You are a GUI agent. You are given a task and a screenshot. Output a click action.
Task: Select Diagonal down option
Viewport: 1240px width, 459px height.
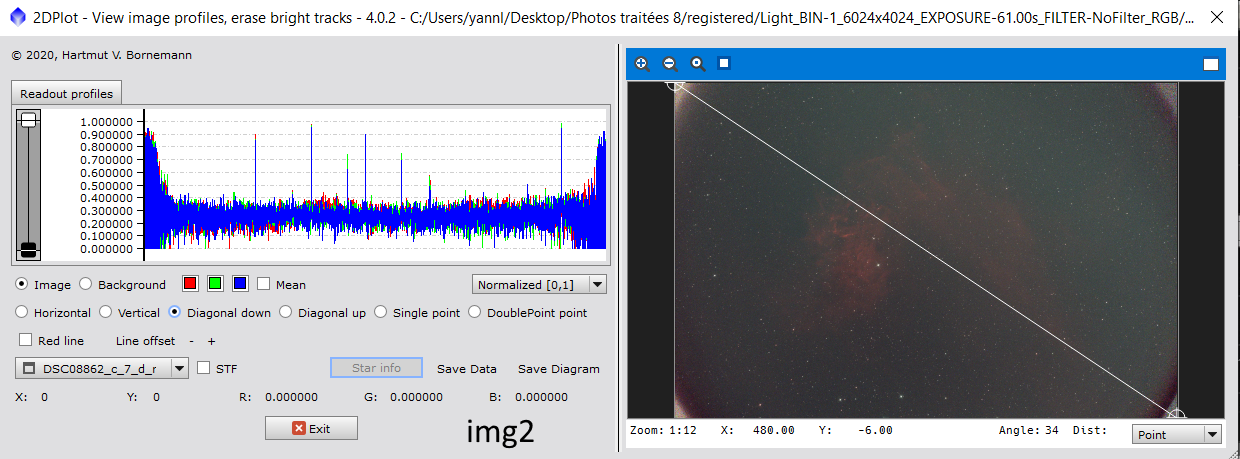click(x=175, y=313)
